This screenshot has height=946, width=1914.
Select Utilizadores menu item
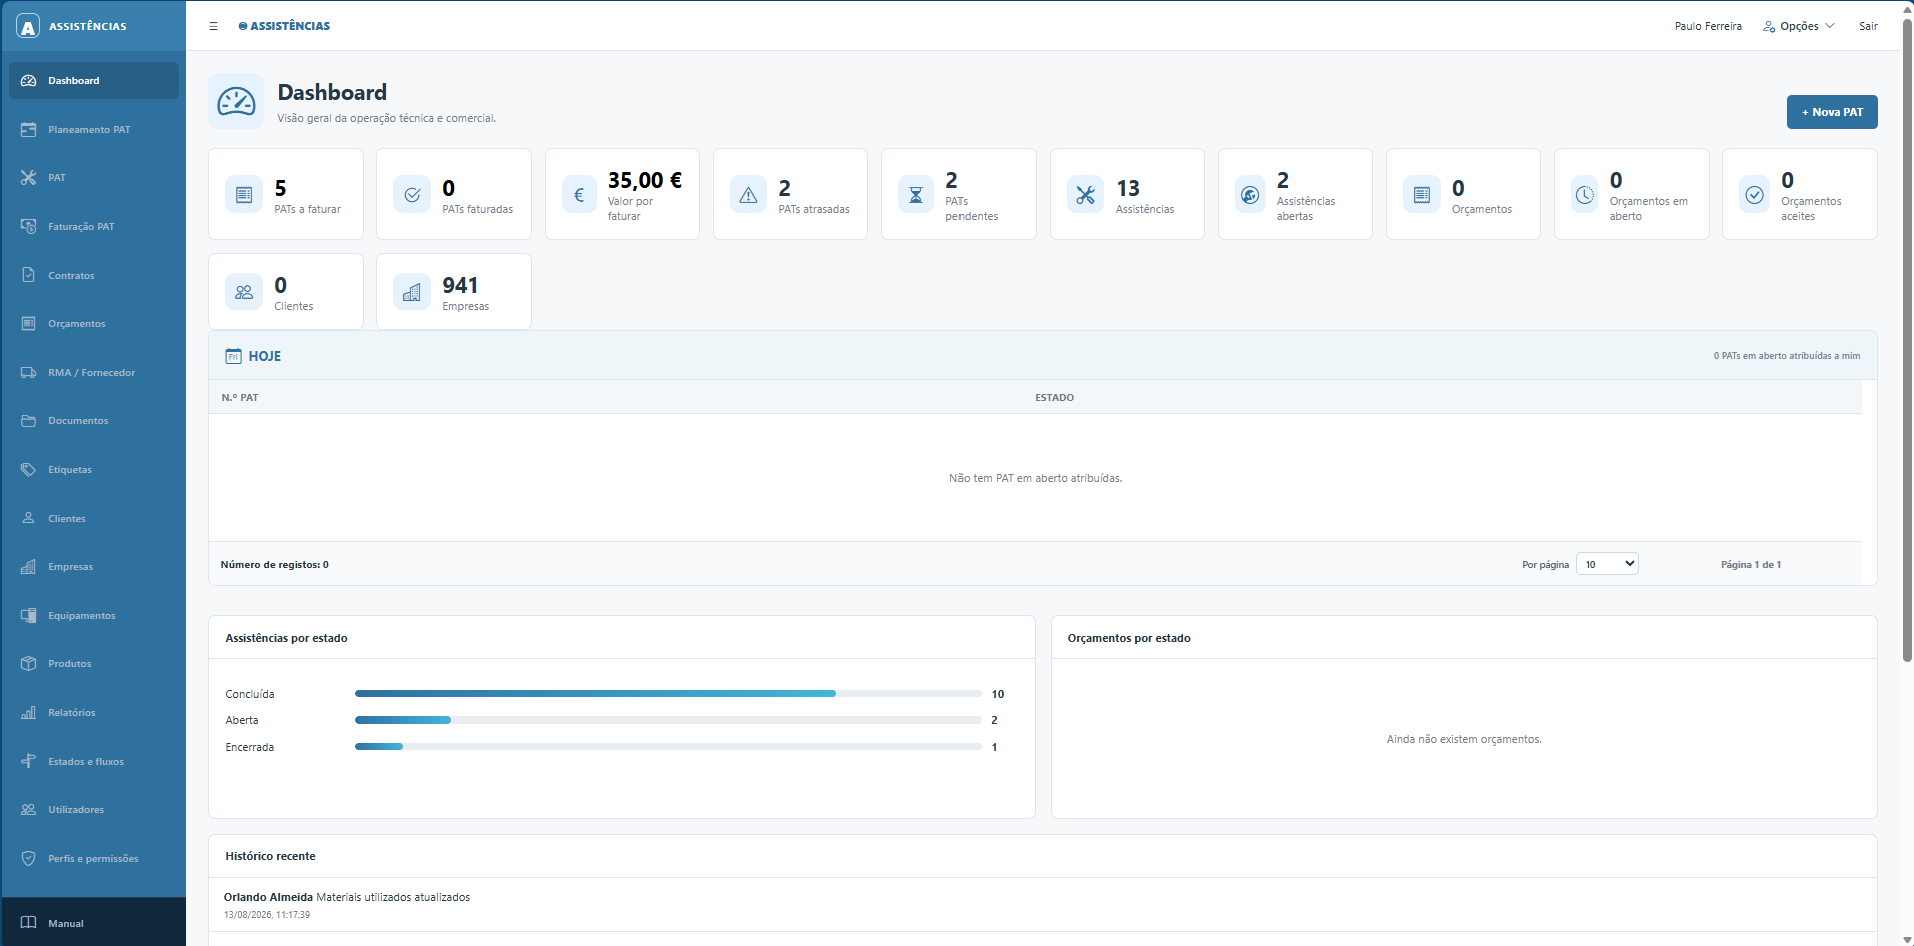point(94,810)
